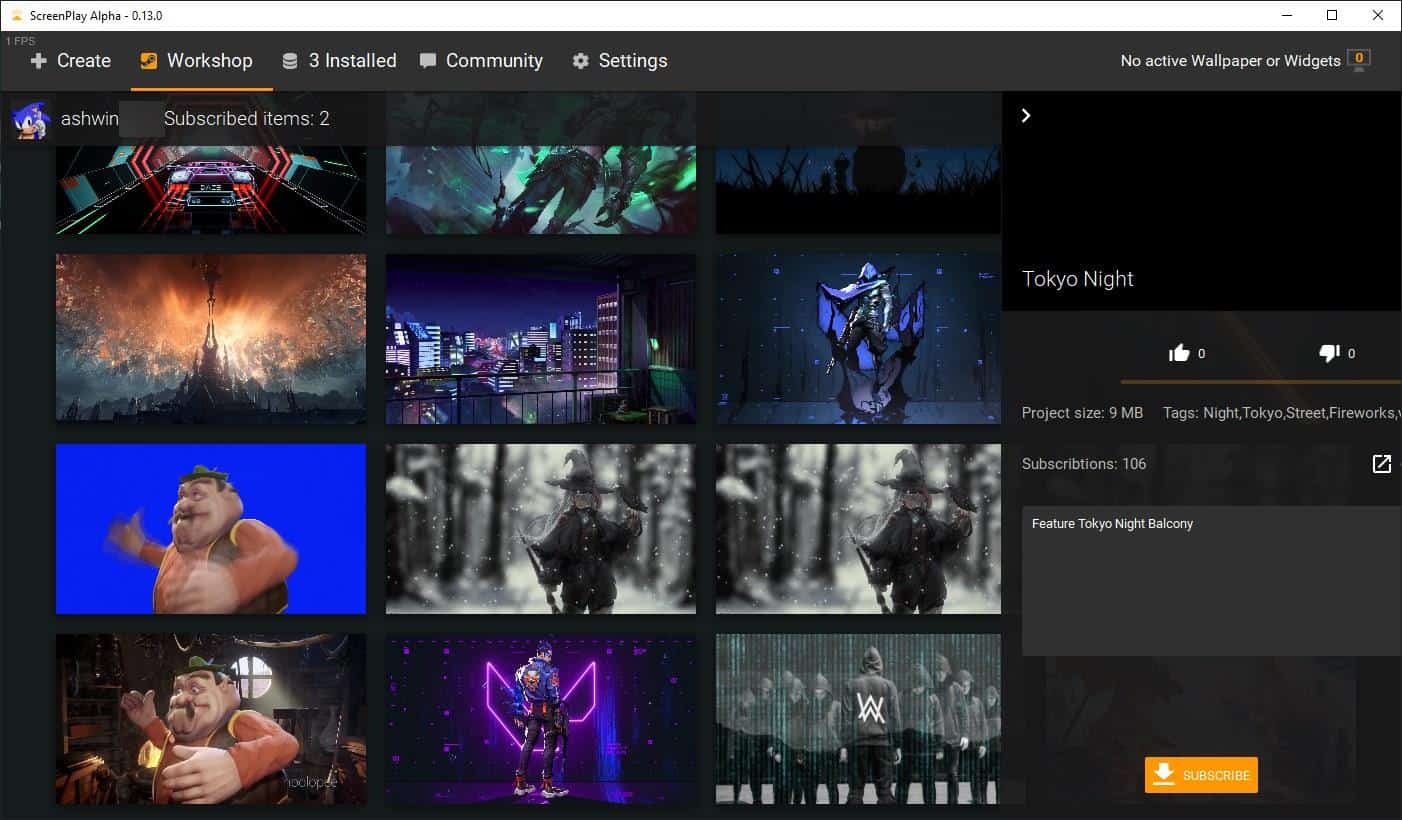The image size is (1402, 820).
Task: Click the active Widgets count badge
Action: click(x=1359, y=58)
